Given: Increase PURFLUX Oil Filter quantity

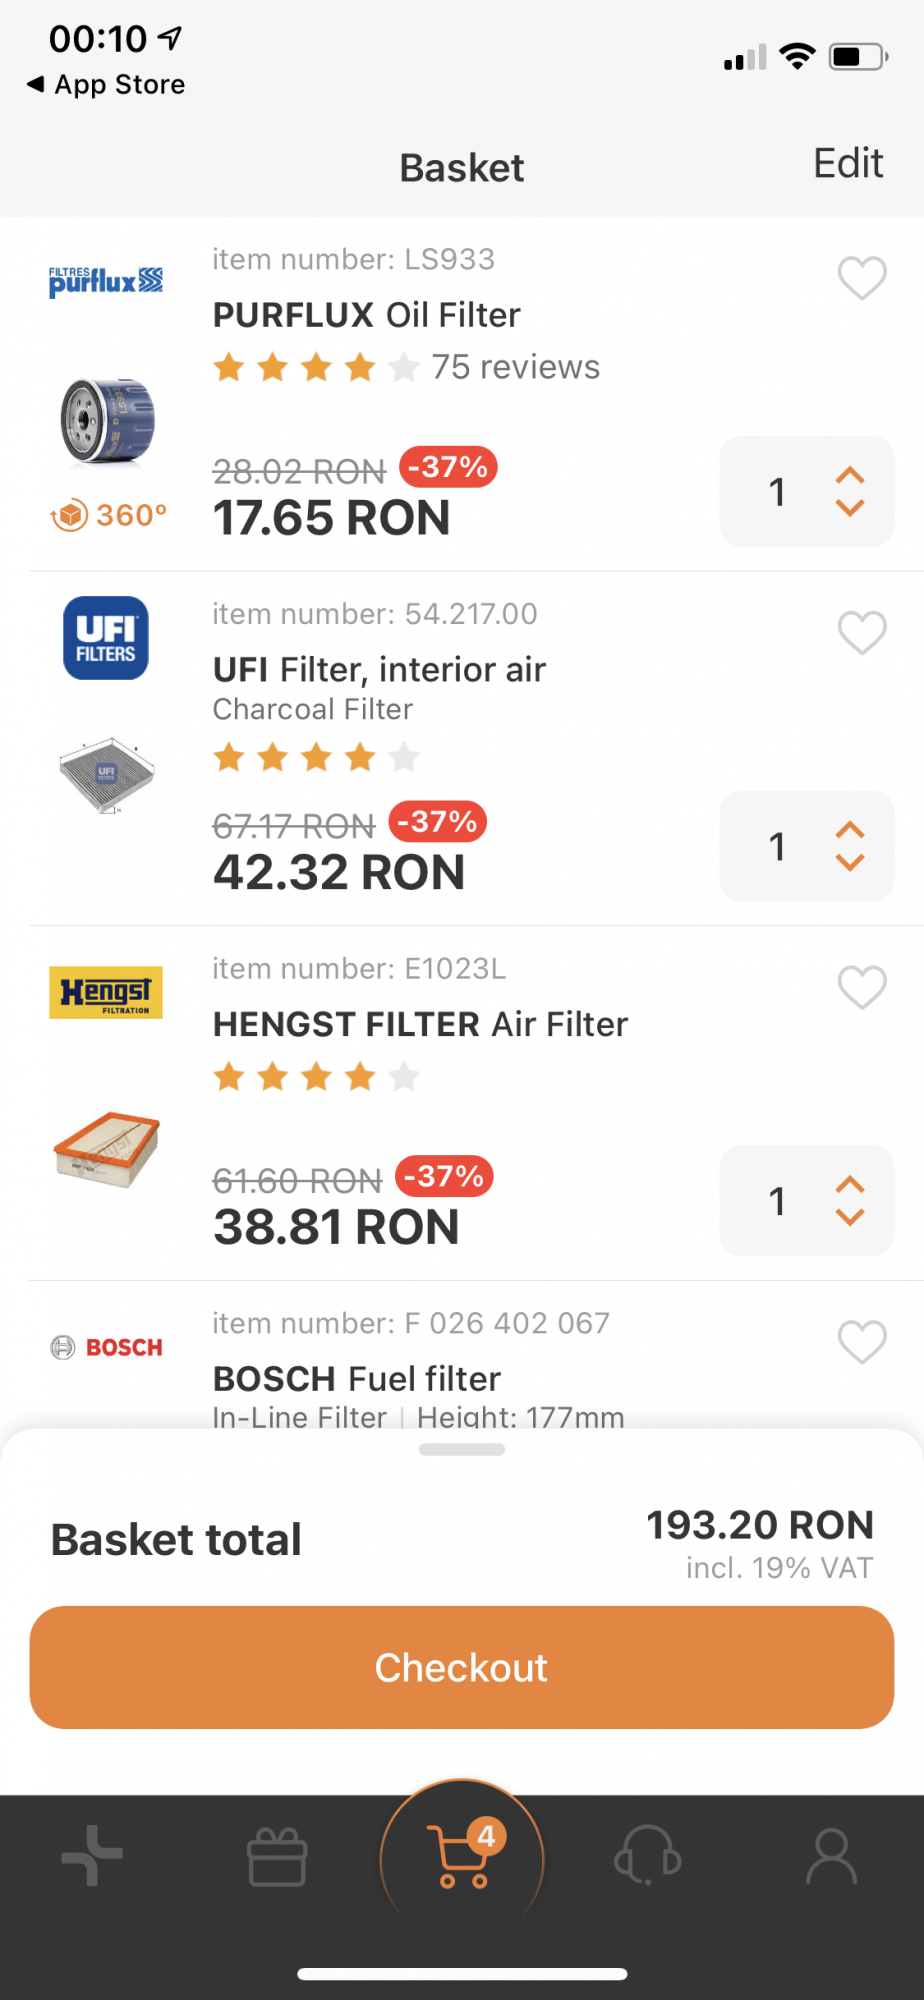Looking at the screenshot, I should (x=850, y=475).
